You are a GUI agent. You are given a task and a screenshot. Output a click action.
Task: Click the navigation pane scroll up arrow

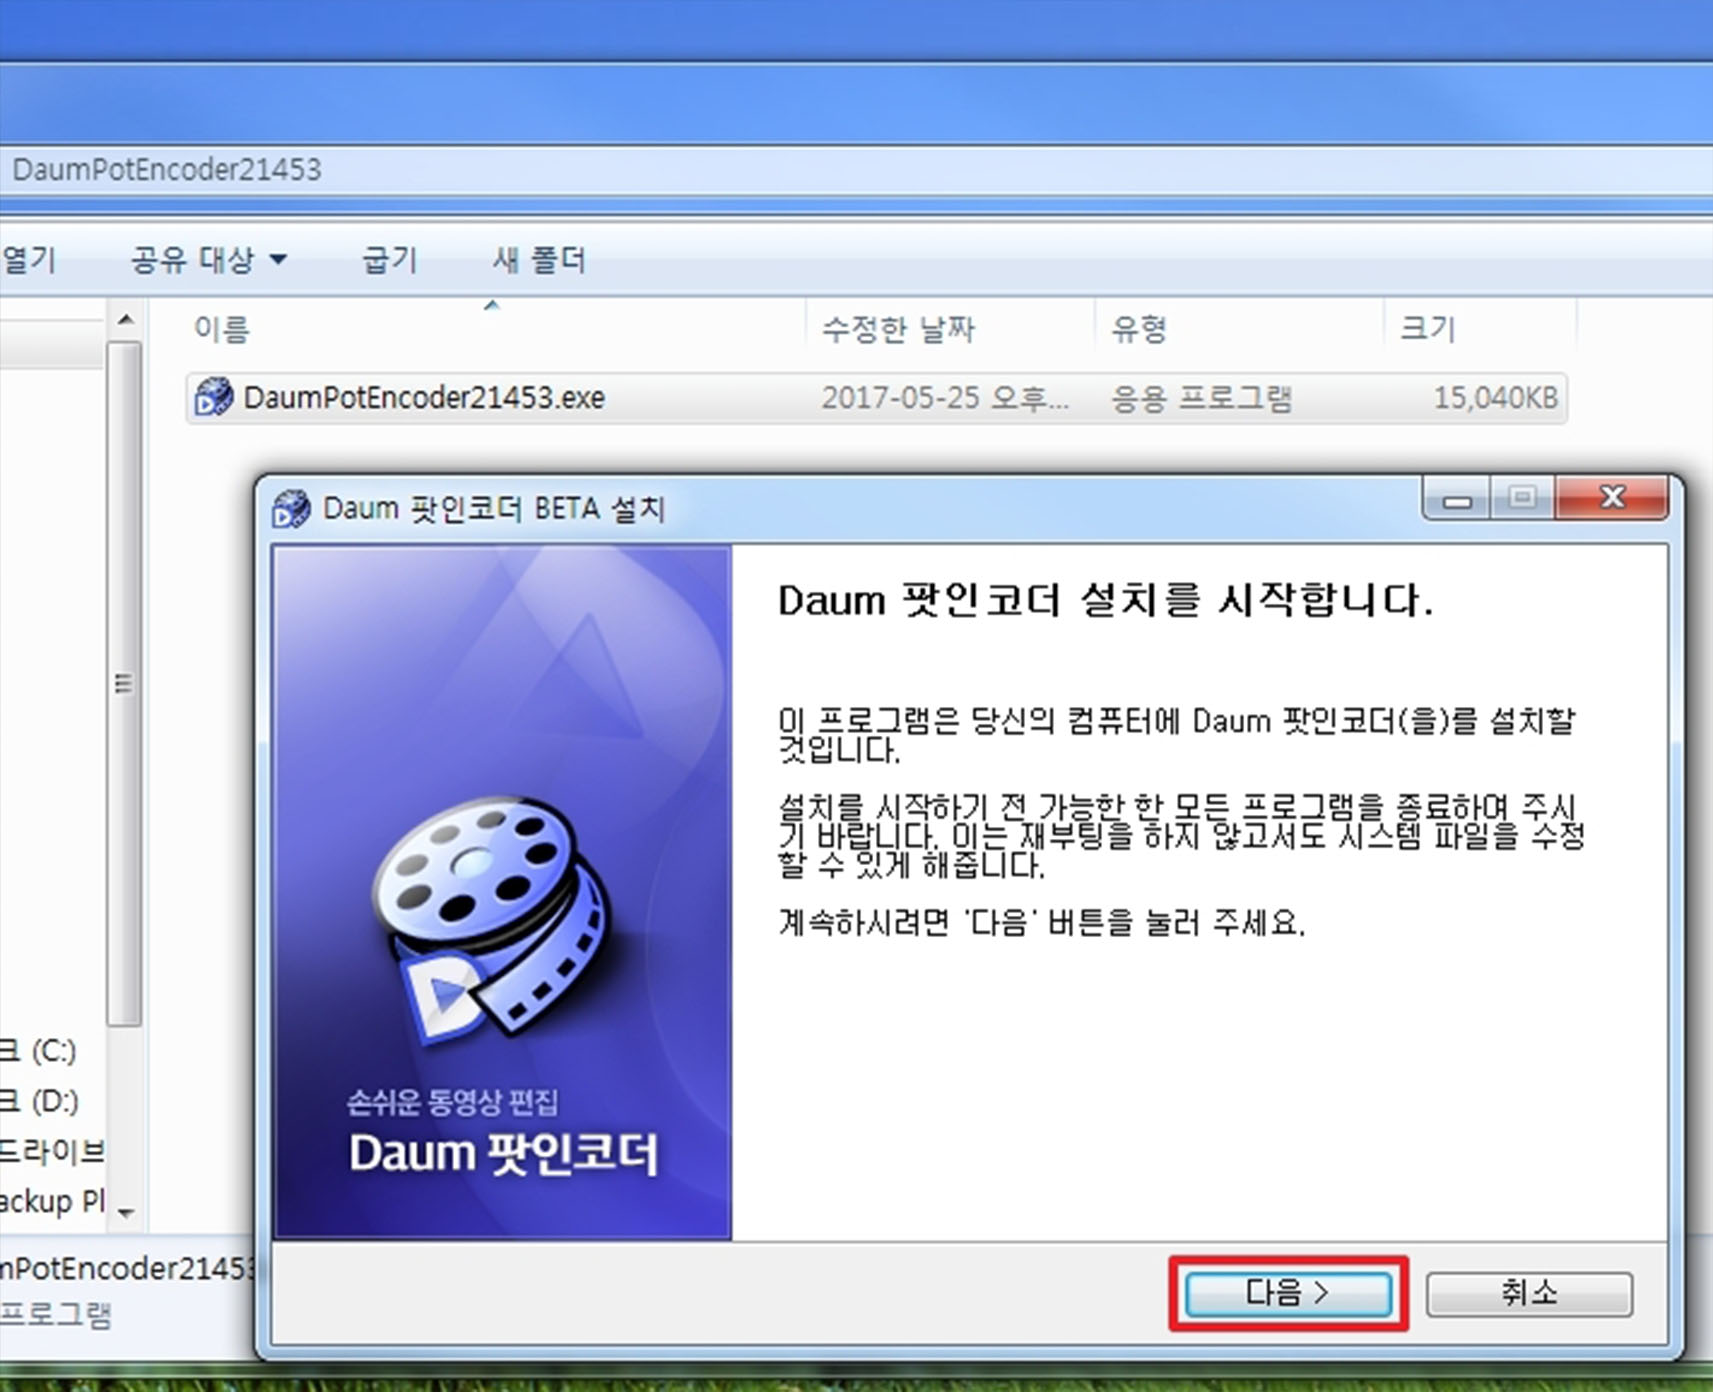(x=125, y=320)
